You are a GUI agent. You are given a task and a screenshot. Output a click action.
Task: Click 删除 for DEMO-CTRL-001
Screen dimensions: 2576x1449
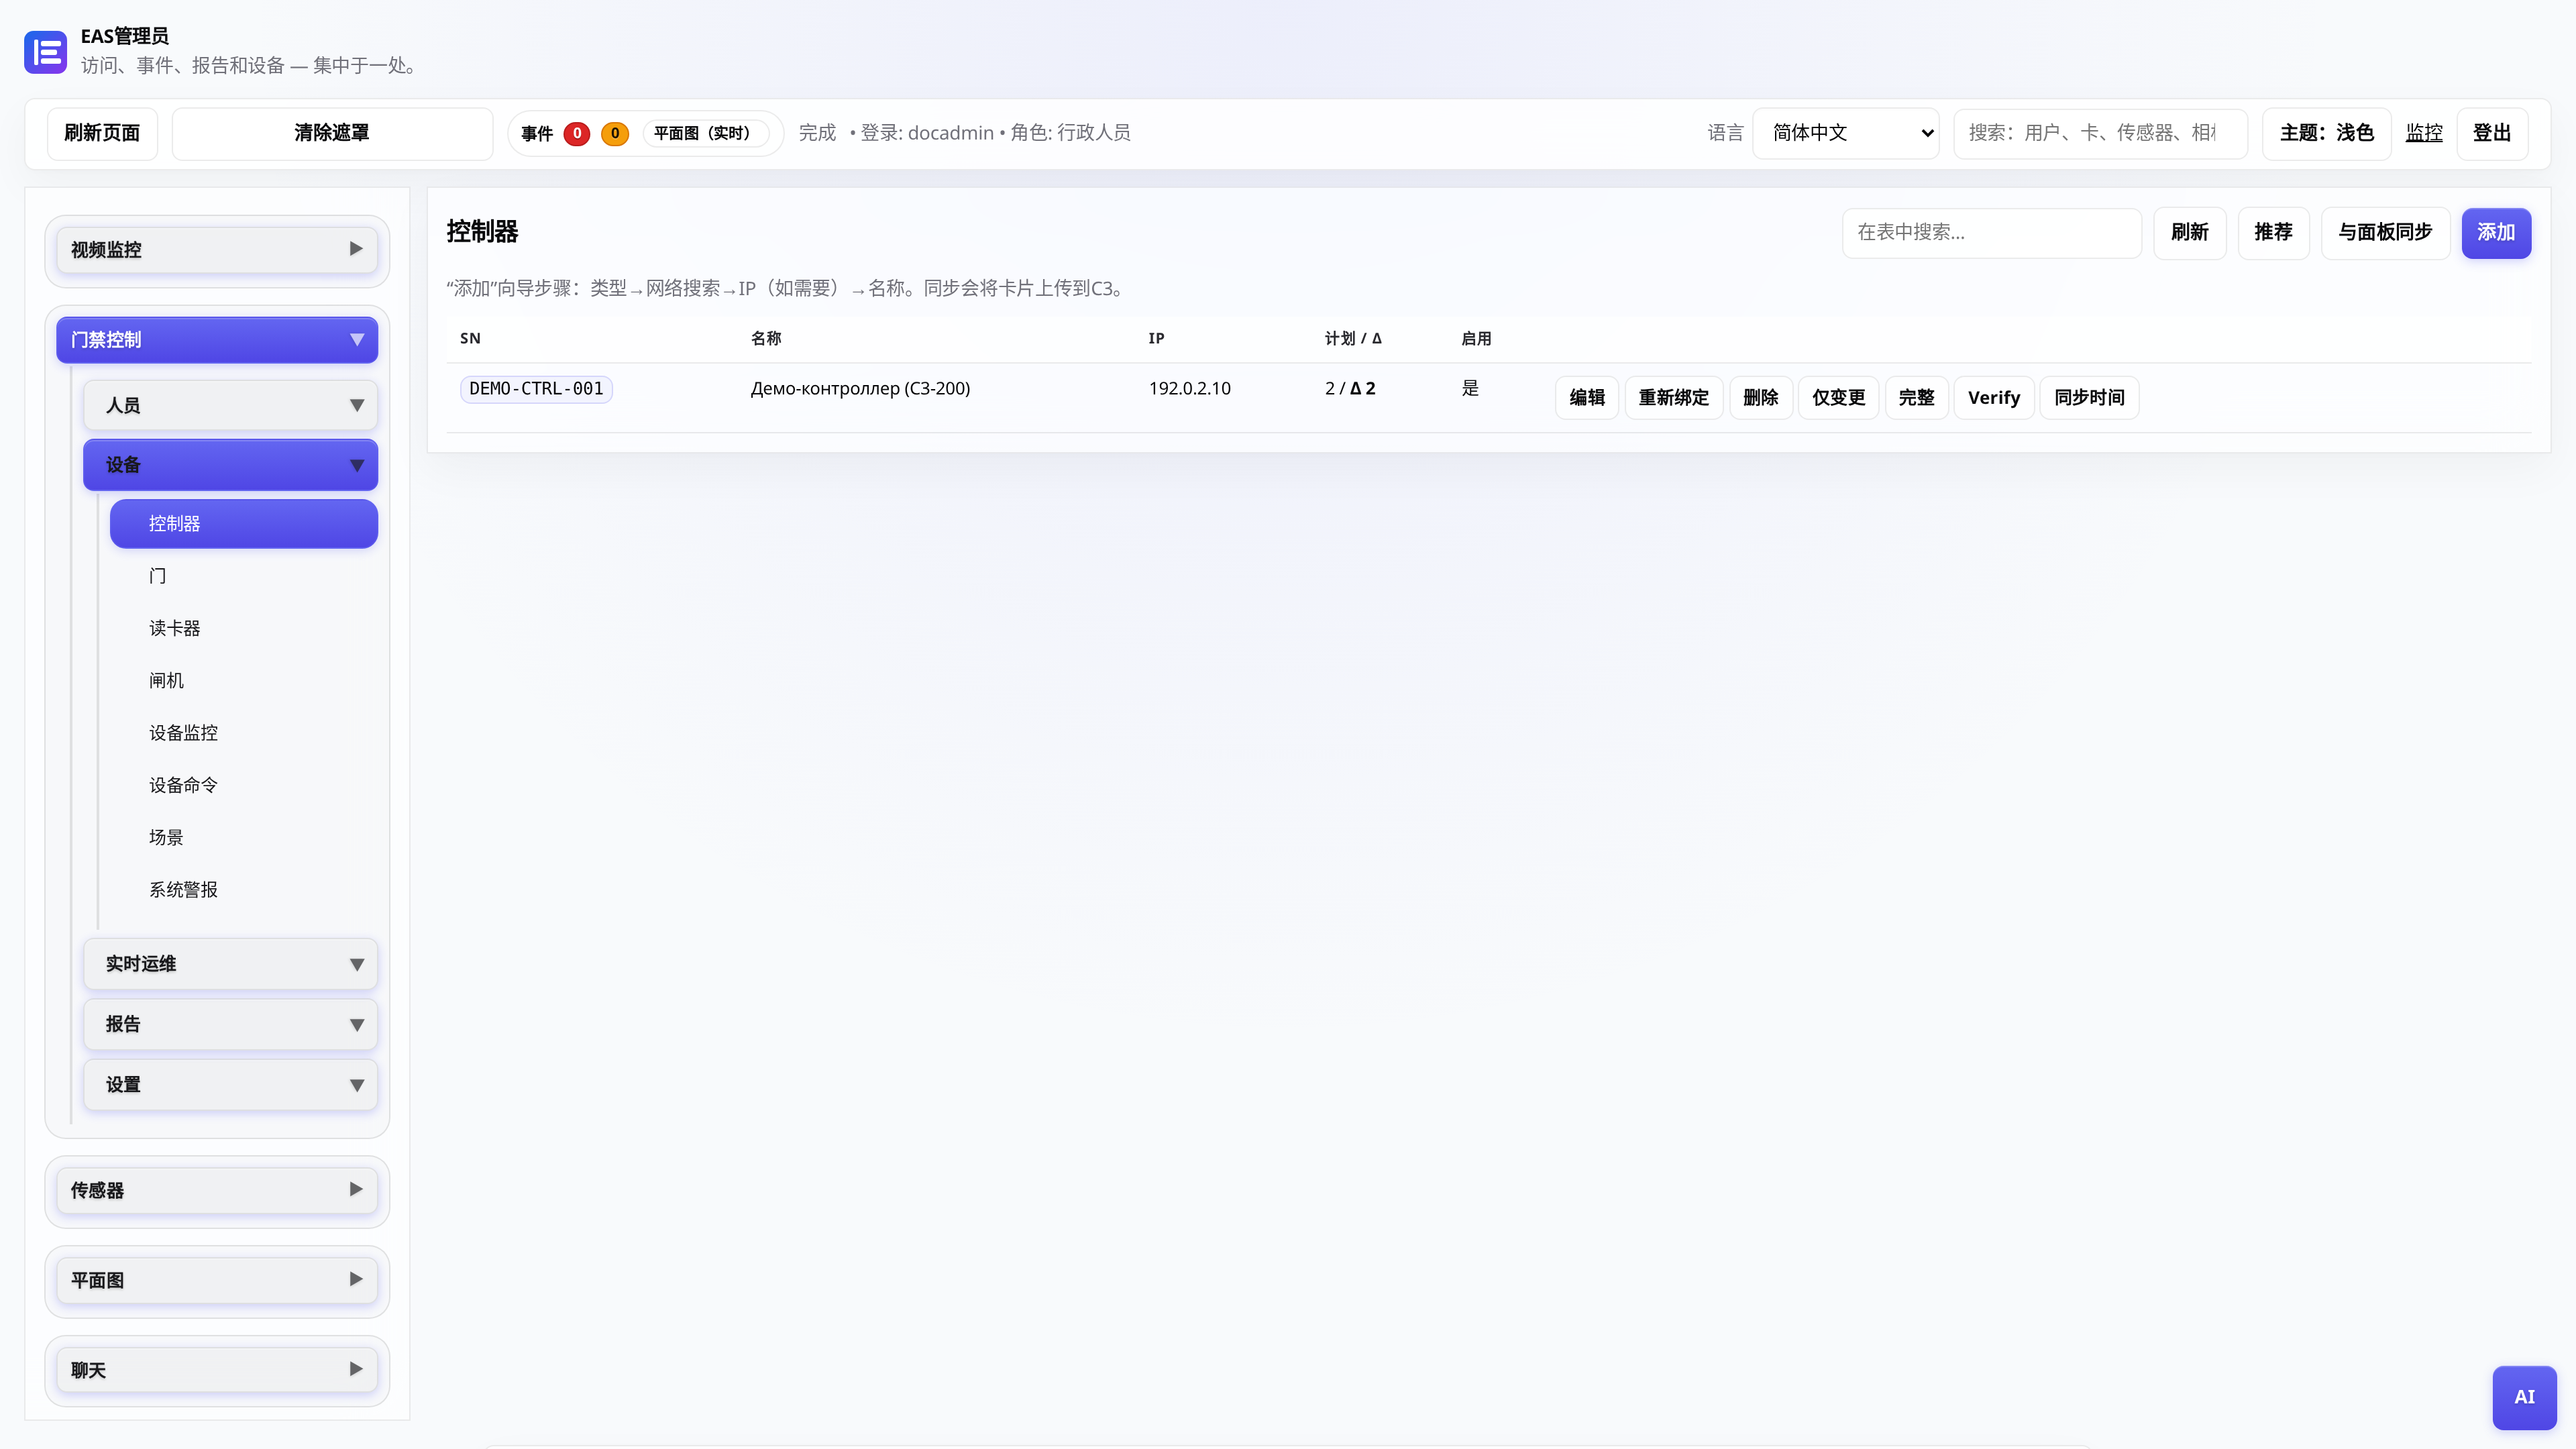point(1760,398)
